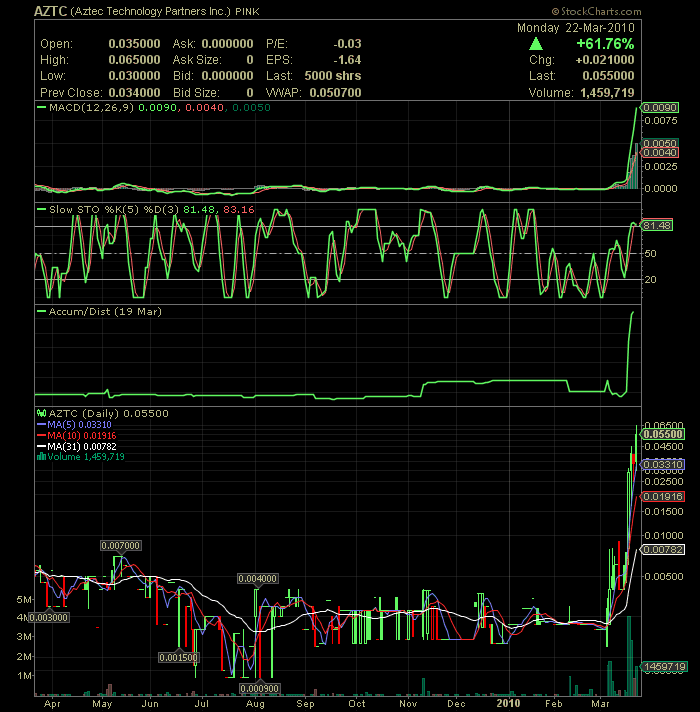Click the 2M volume axis label
Screen dimensions: 700x712
point(24,657)
